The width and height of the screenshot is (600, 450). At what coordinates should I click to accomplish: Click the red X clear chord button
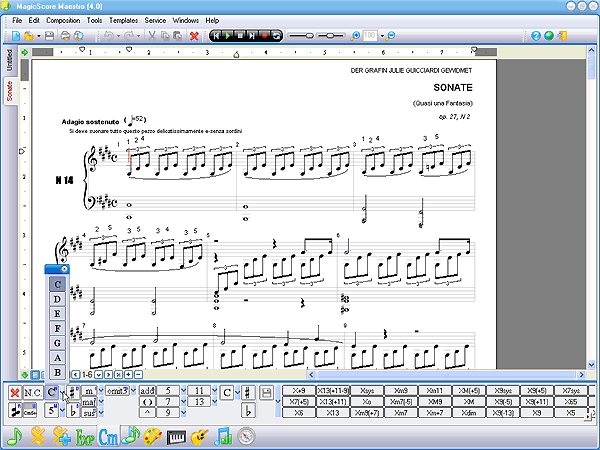pyautogui.click(x=15, y=393)
